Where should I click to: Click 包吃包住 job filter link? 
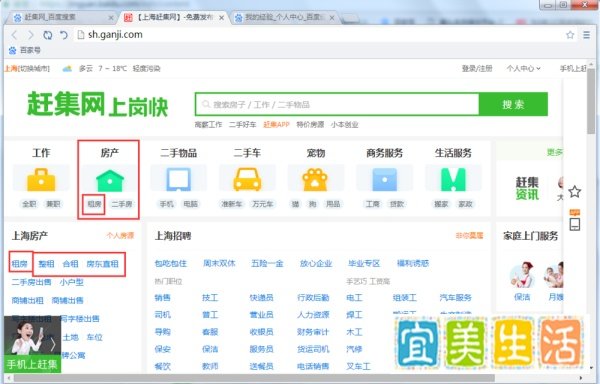[171, 263]
